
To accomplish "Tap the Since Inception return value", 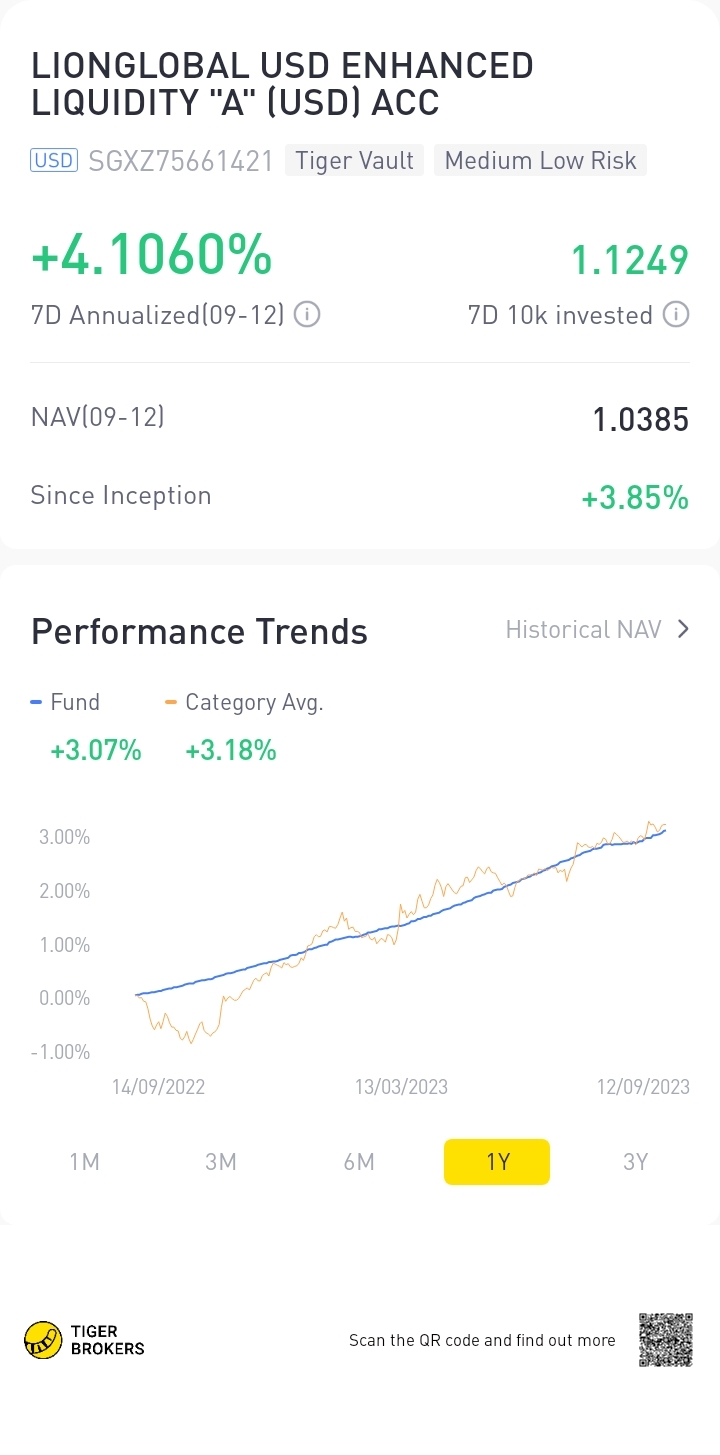I will [635, 497].
